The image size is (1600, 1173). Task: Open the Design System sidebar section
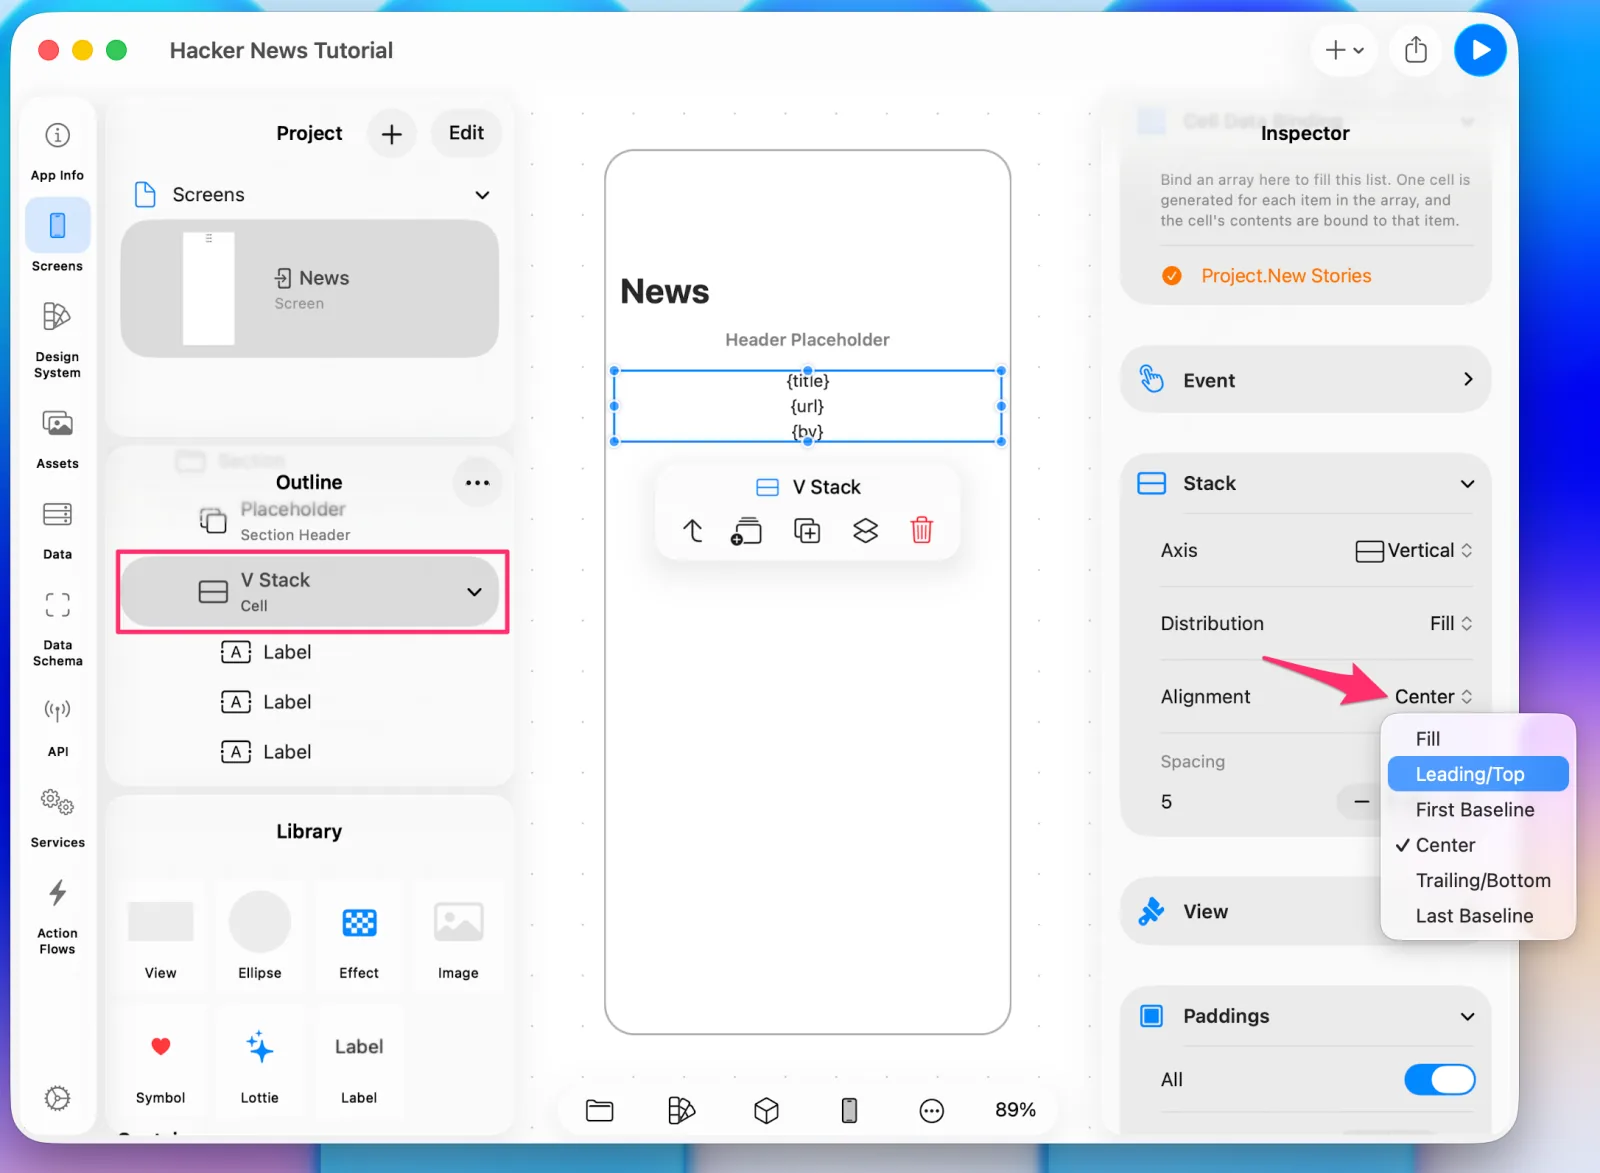[57, 339]
